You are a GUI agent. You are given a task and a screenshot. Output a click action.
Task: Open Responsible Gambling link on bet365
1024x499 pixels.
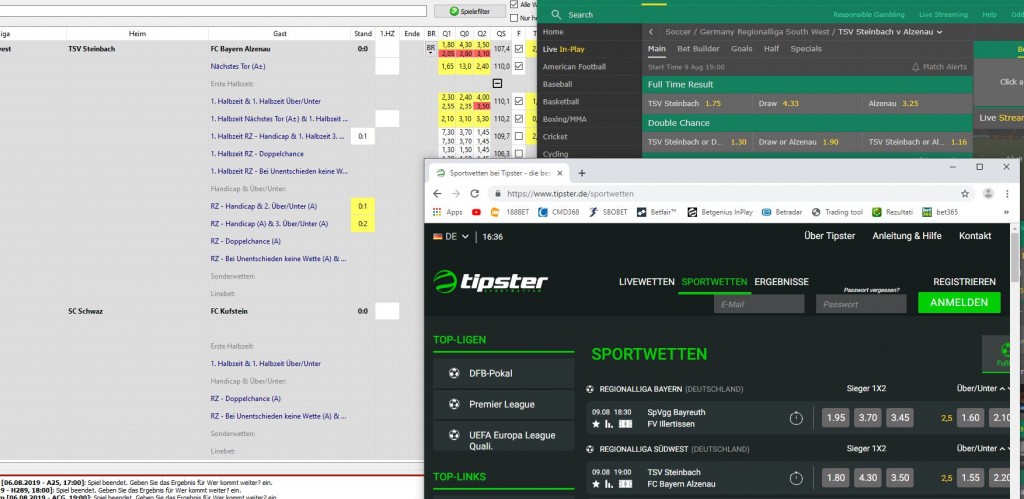point(869,14)
